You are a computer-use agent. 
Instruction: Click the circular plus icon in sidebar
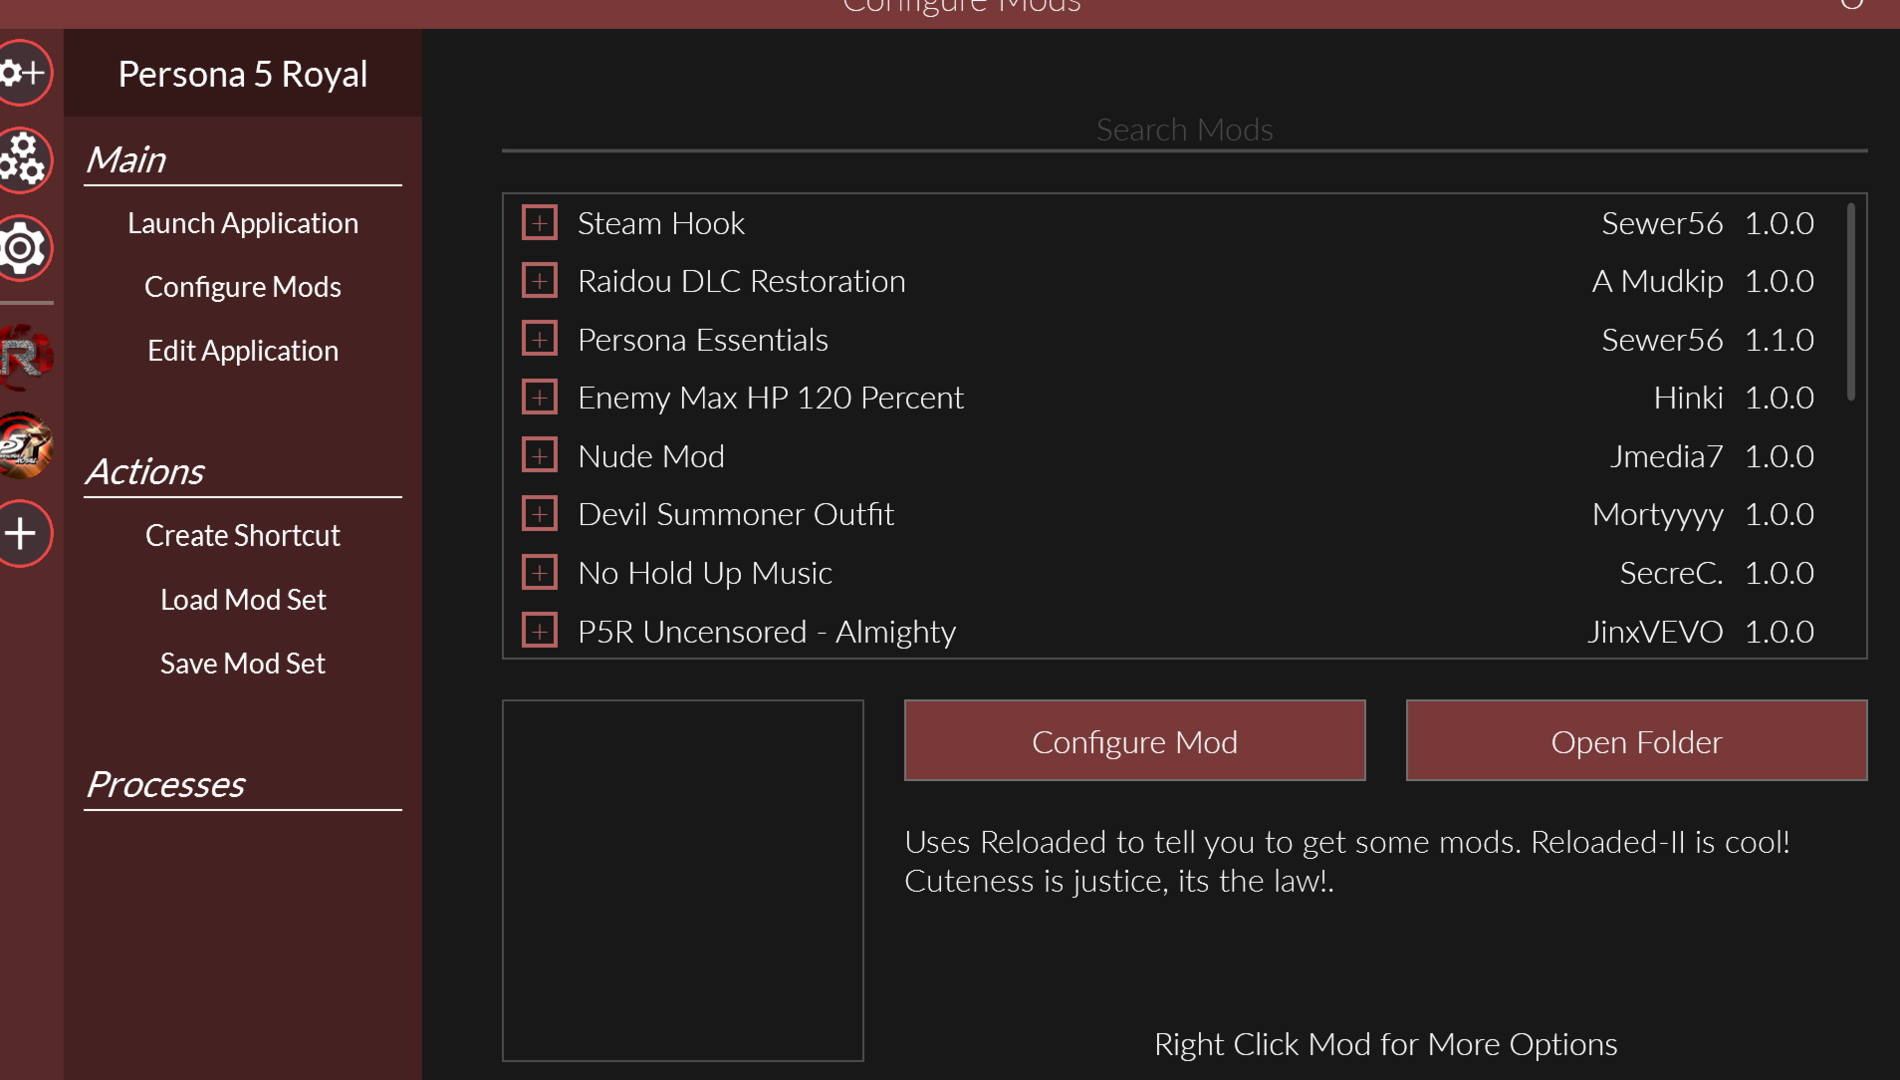click(22, 534)
